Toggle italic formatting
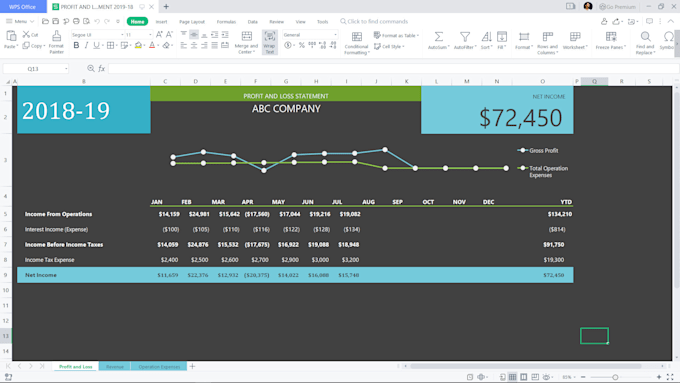Screen dimensions: 680x383 click(86, 46)
